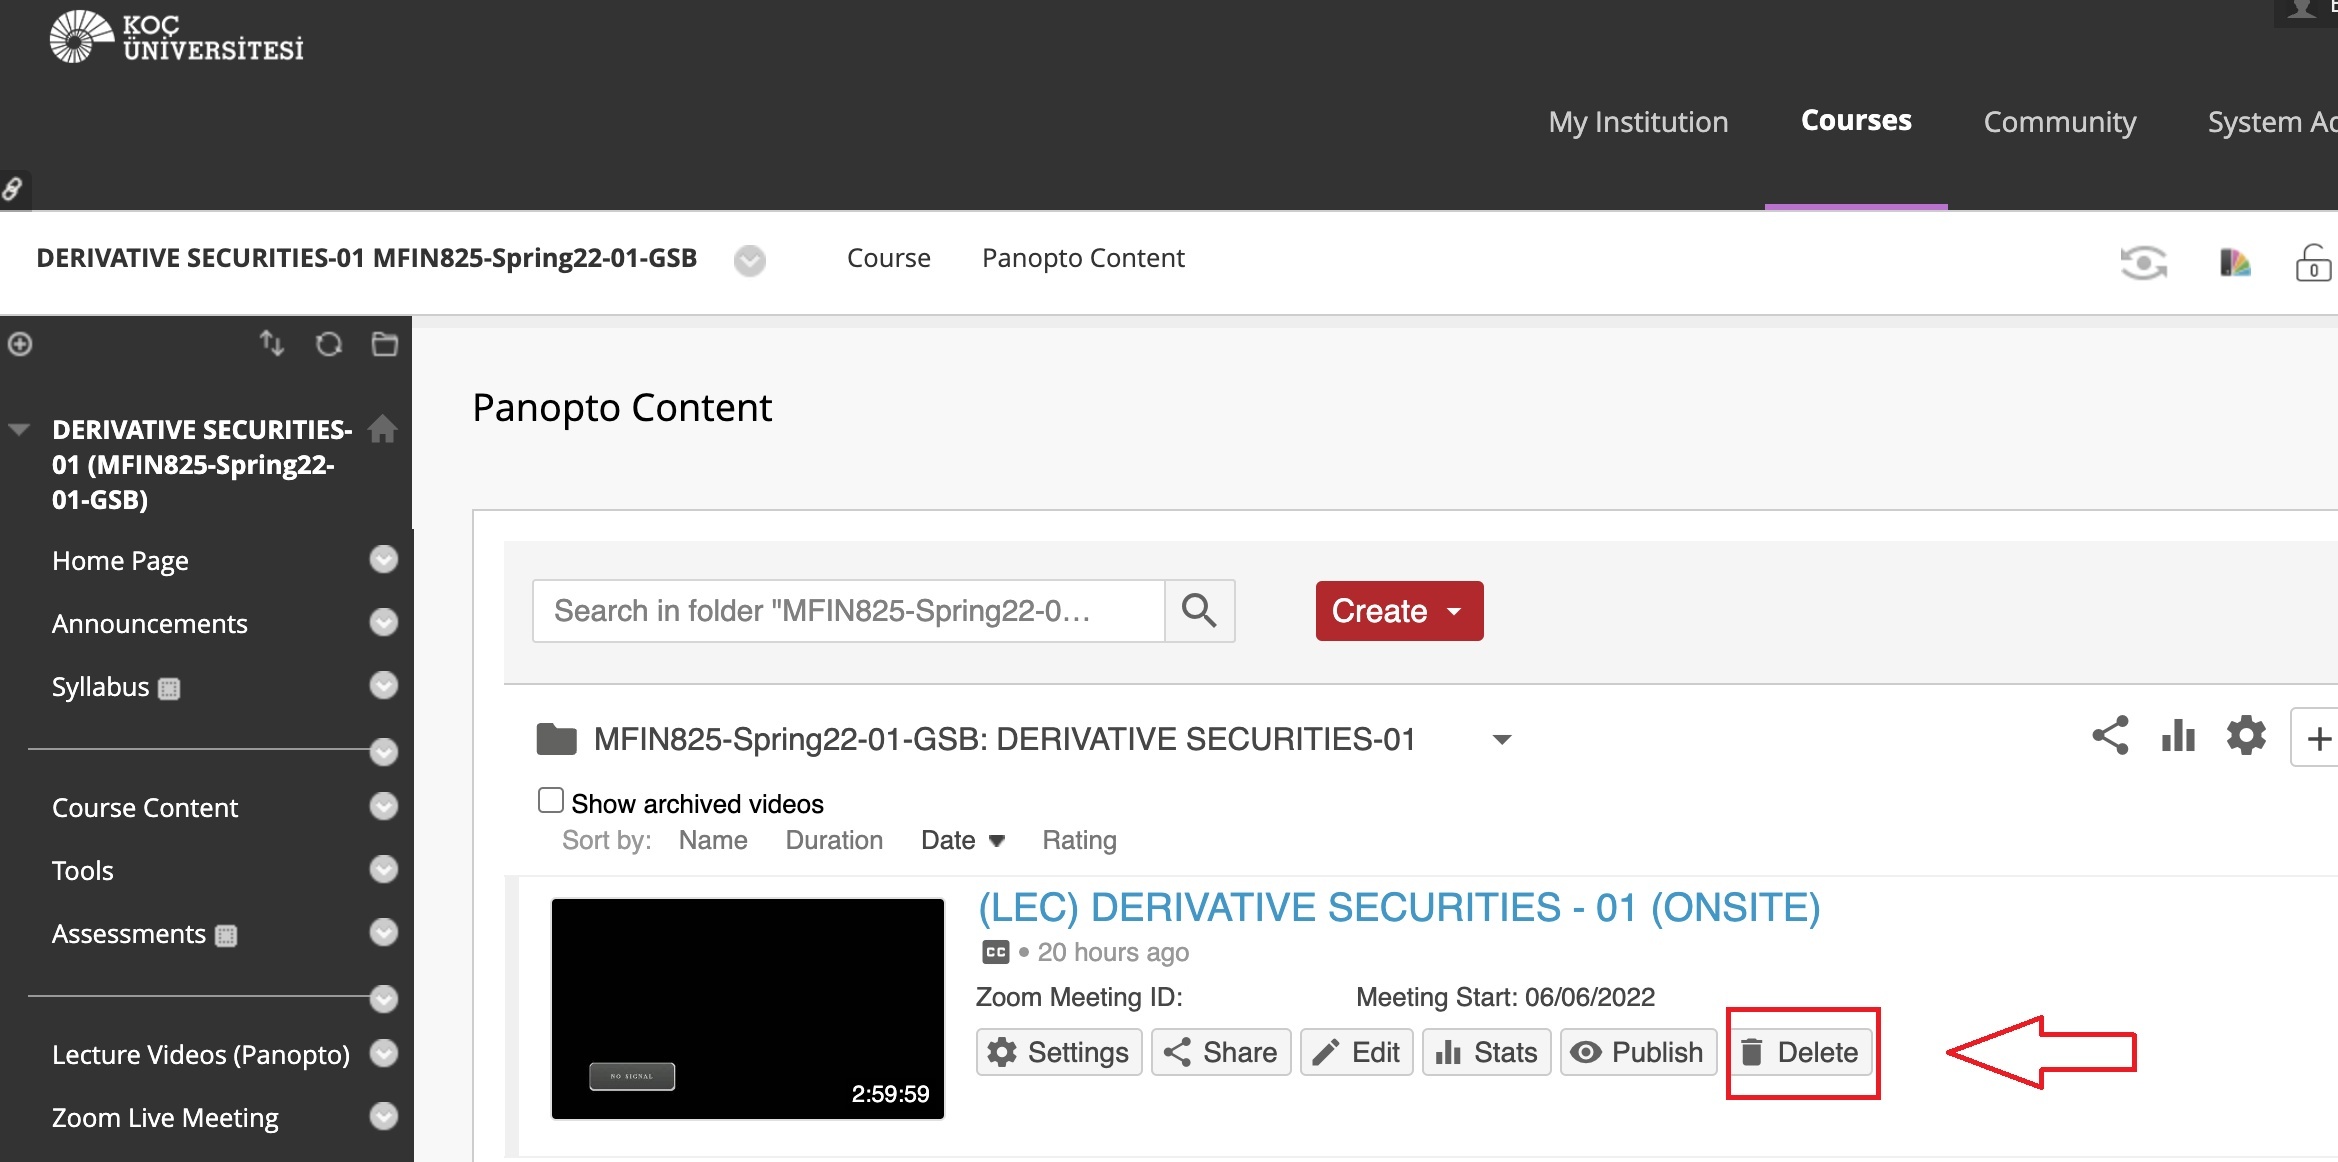
Task: Check Show archived videos checkbox
Action: pyautogui.click(x=550, y=801)
